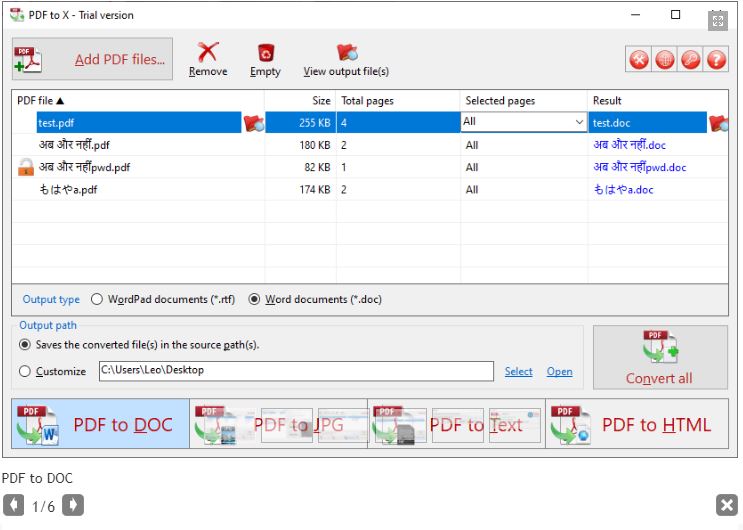
Task: Switch to the PDF to Text mode
Action: point(457,424)
